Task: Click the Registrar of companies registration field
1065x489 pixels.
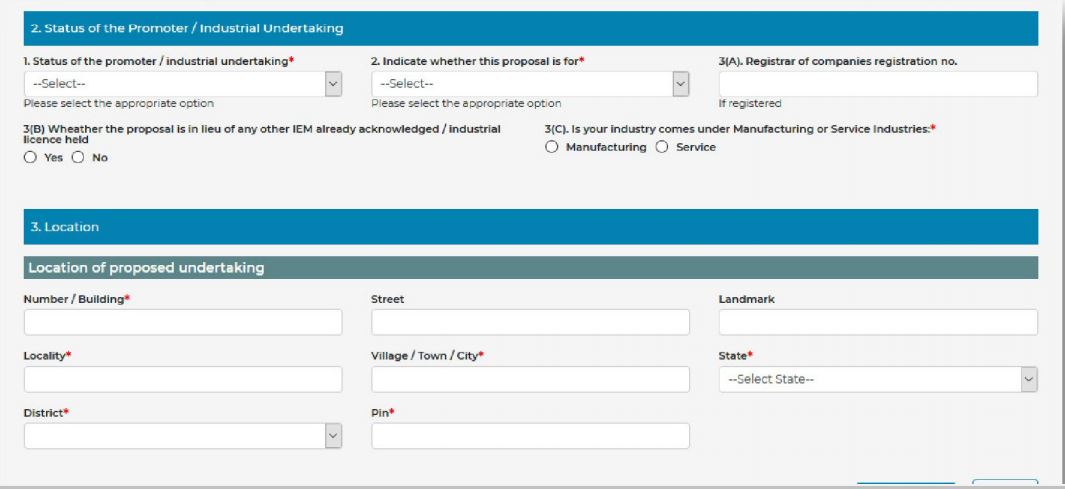Action: (877, 84)
